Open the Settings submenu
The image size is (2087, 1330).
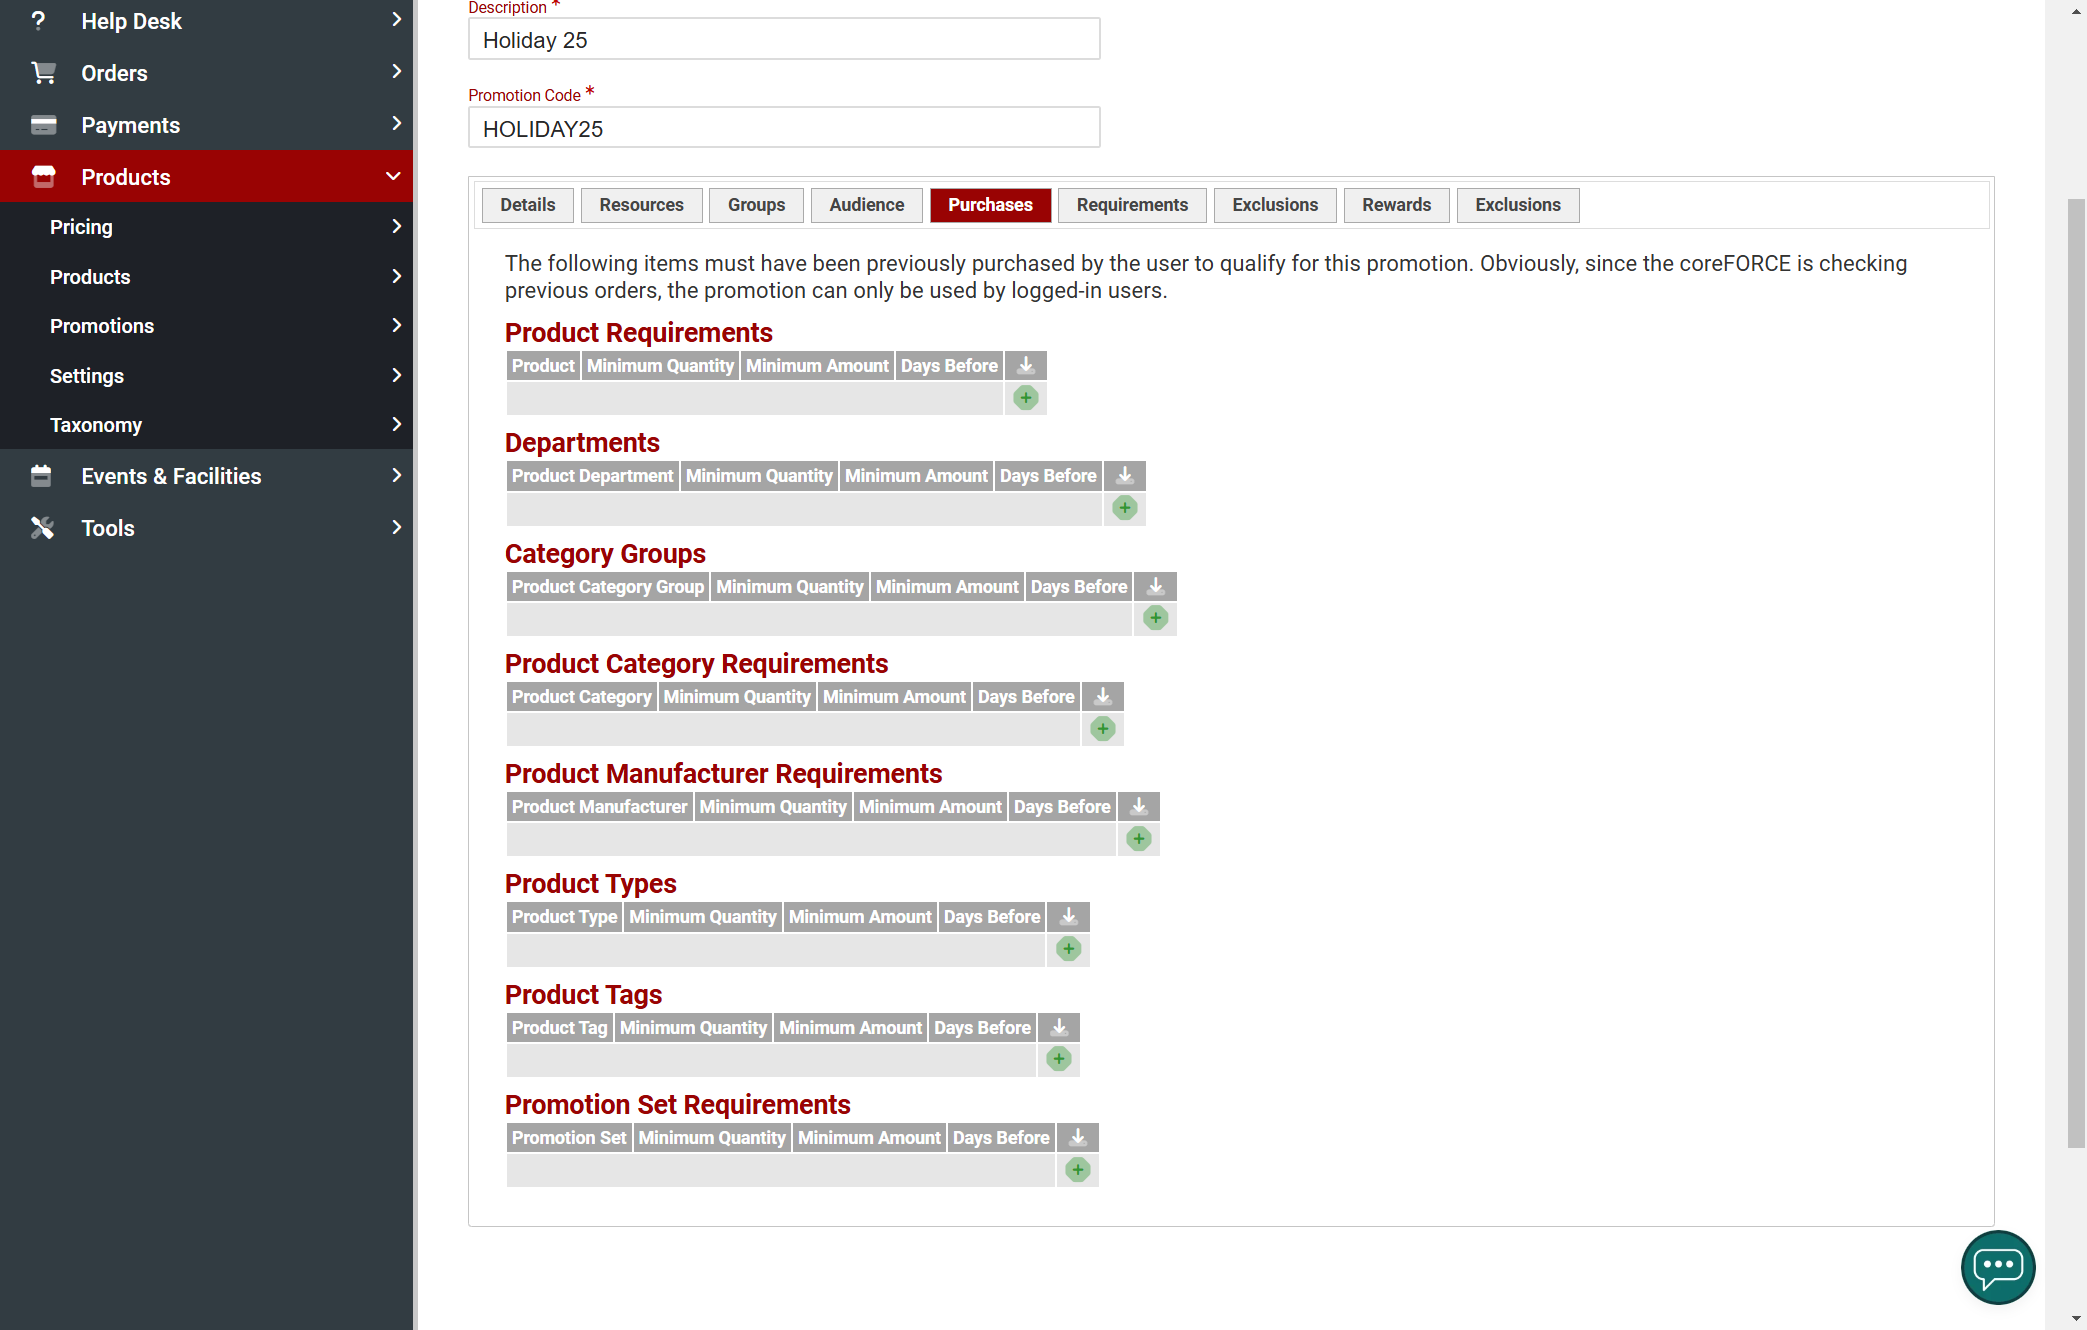click(206, 376)
